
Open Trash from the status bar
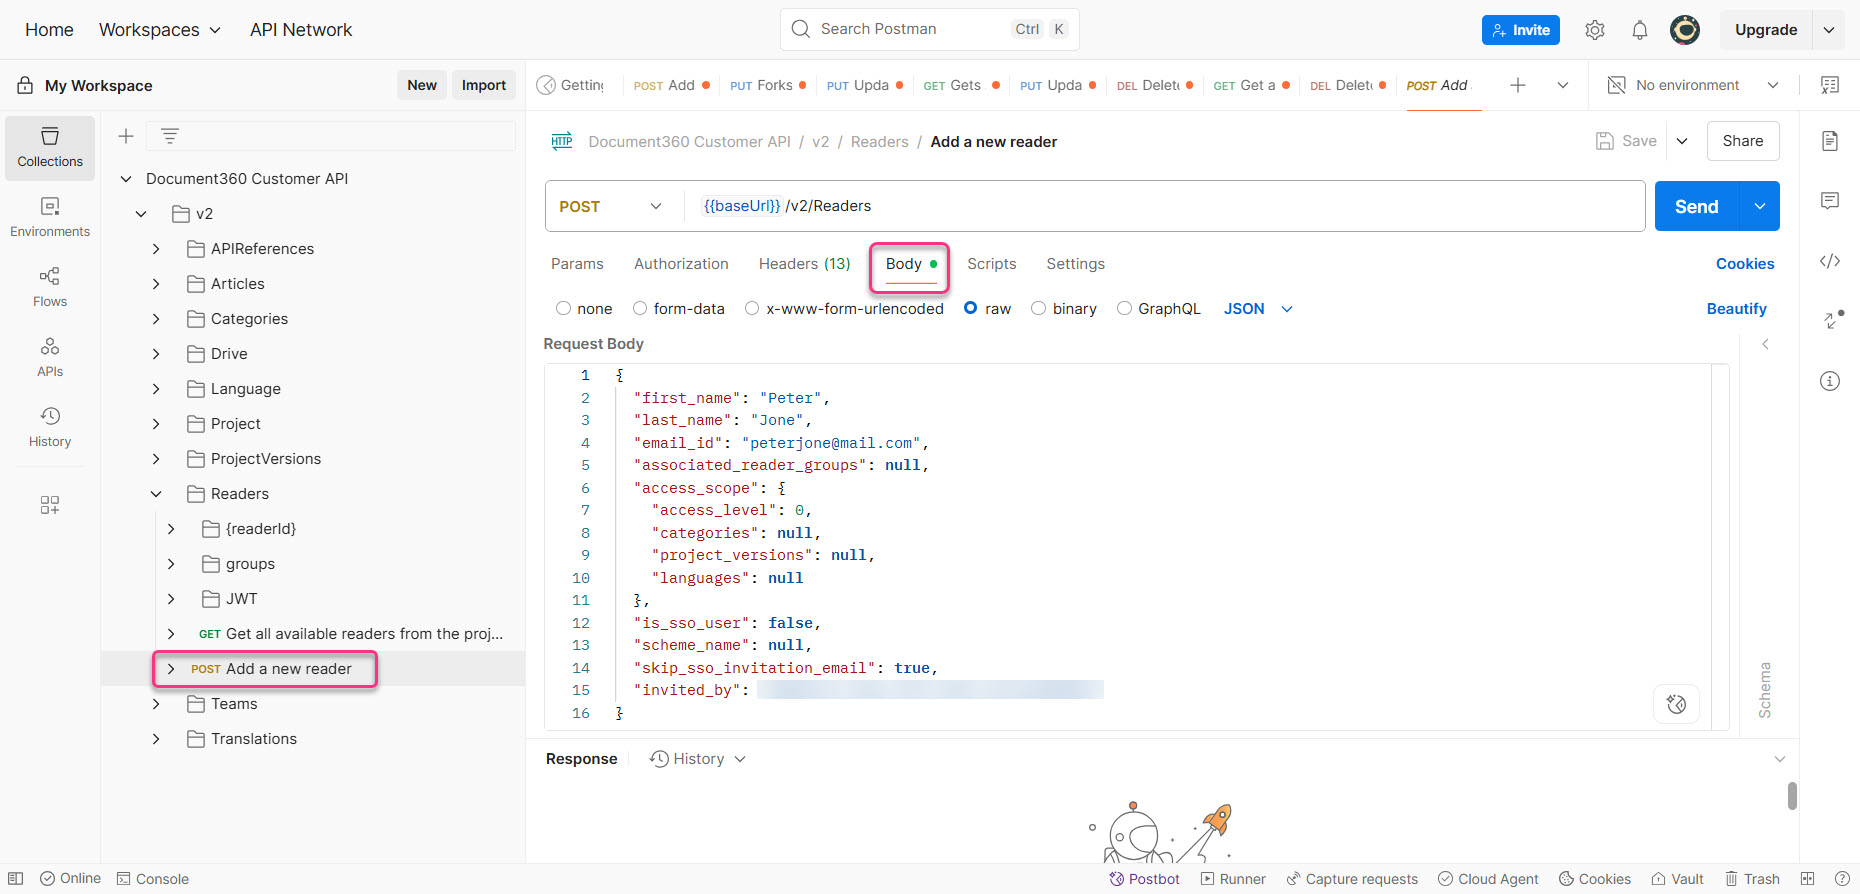[1752, 879]
